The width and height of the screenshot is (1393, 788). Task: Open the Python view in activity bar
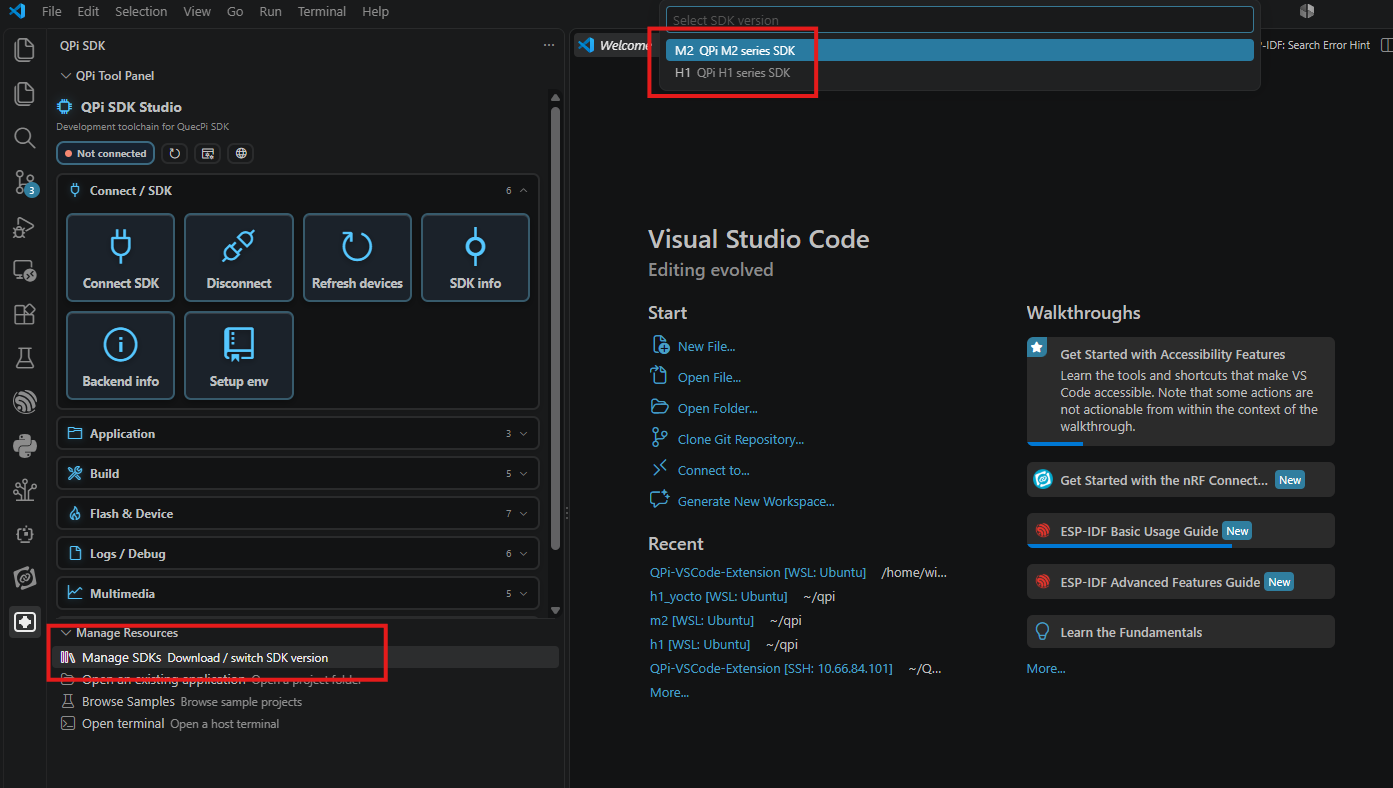[x=24, y=446]
